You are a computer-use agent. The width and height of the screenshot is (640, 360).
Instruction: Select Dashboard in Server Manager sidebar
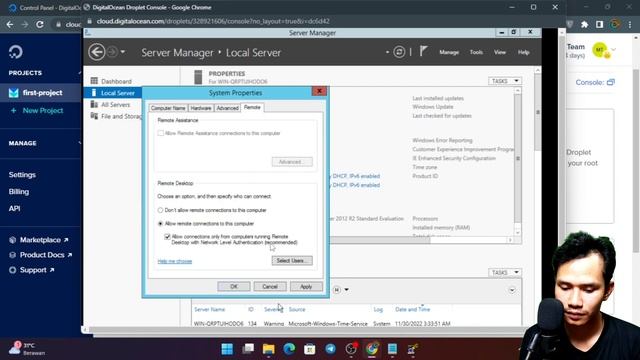116,81
